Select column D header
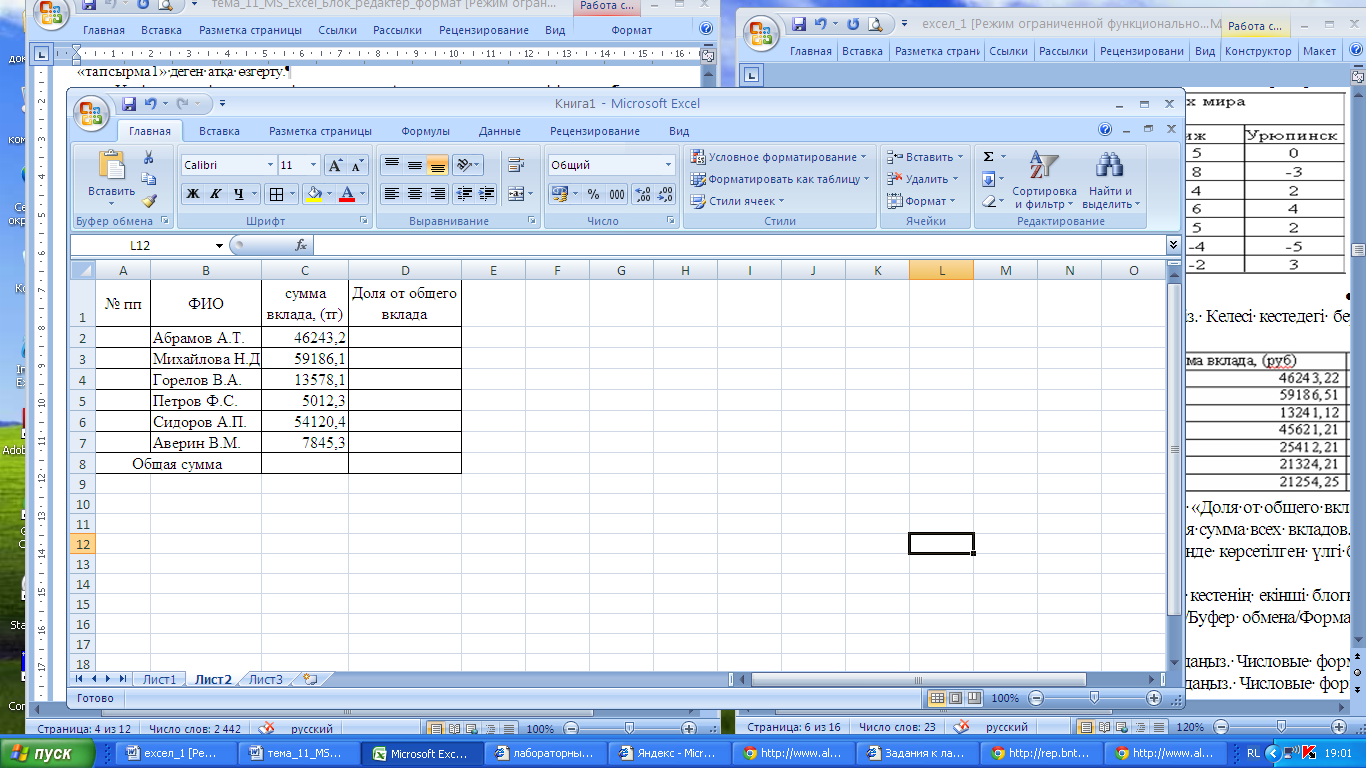 pyautogui.click(x=404, y=270)
